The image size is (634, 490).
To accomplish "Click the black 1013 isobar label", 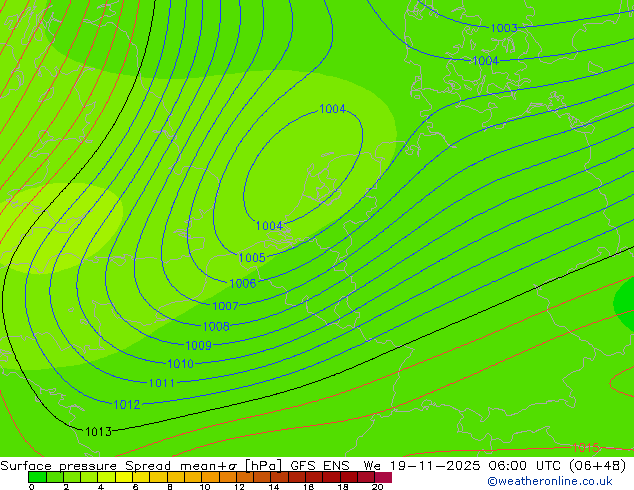I will pos(98,432).
